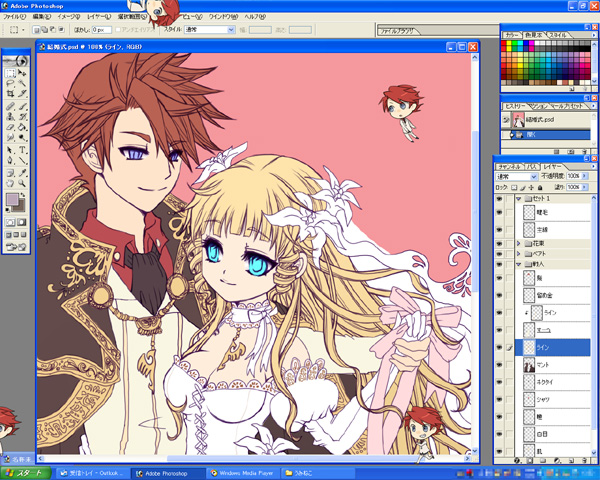Toggle the lock transparent pixels checkbox

pyautogui.click(x=514, y=188)
